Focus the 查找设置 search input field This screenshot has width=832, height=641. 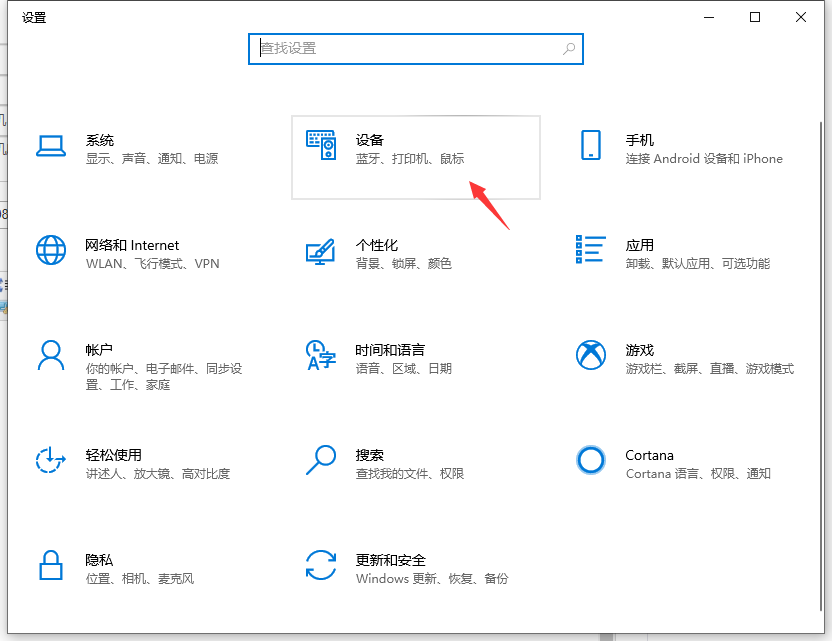[x=405, y=48]
